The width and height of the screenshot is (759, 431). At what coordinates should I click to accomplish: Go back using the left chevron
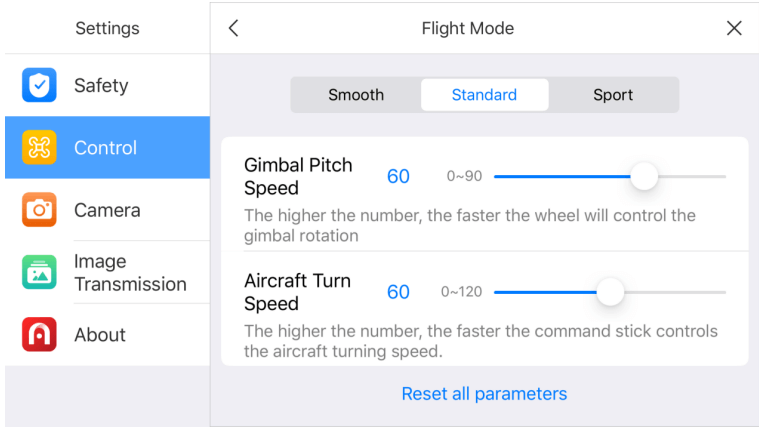click(x=234, y=28)
